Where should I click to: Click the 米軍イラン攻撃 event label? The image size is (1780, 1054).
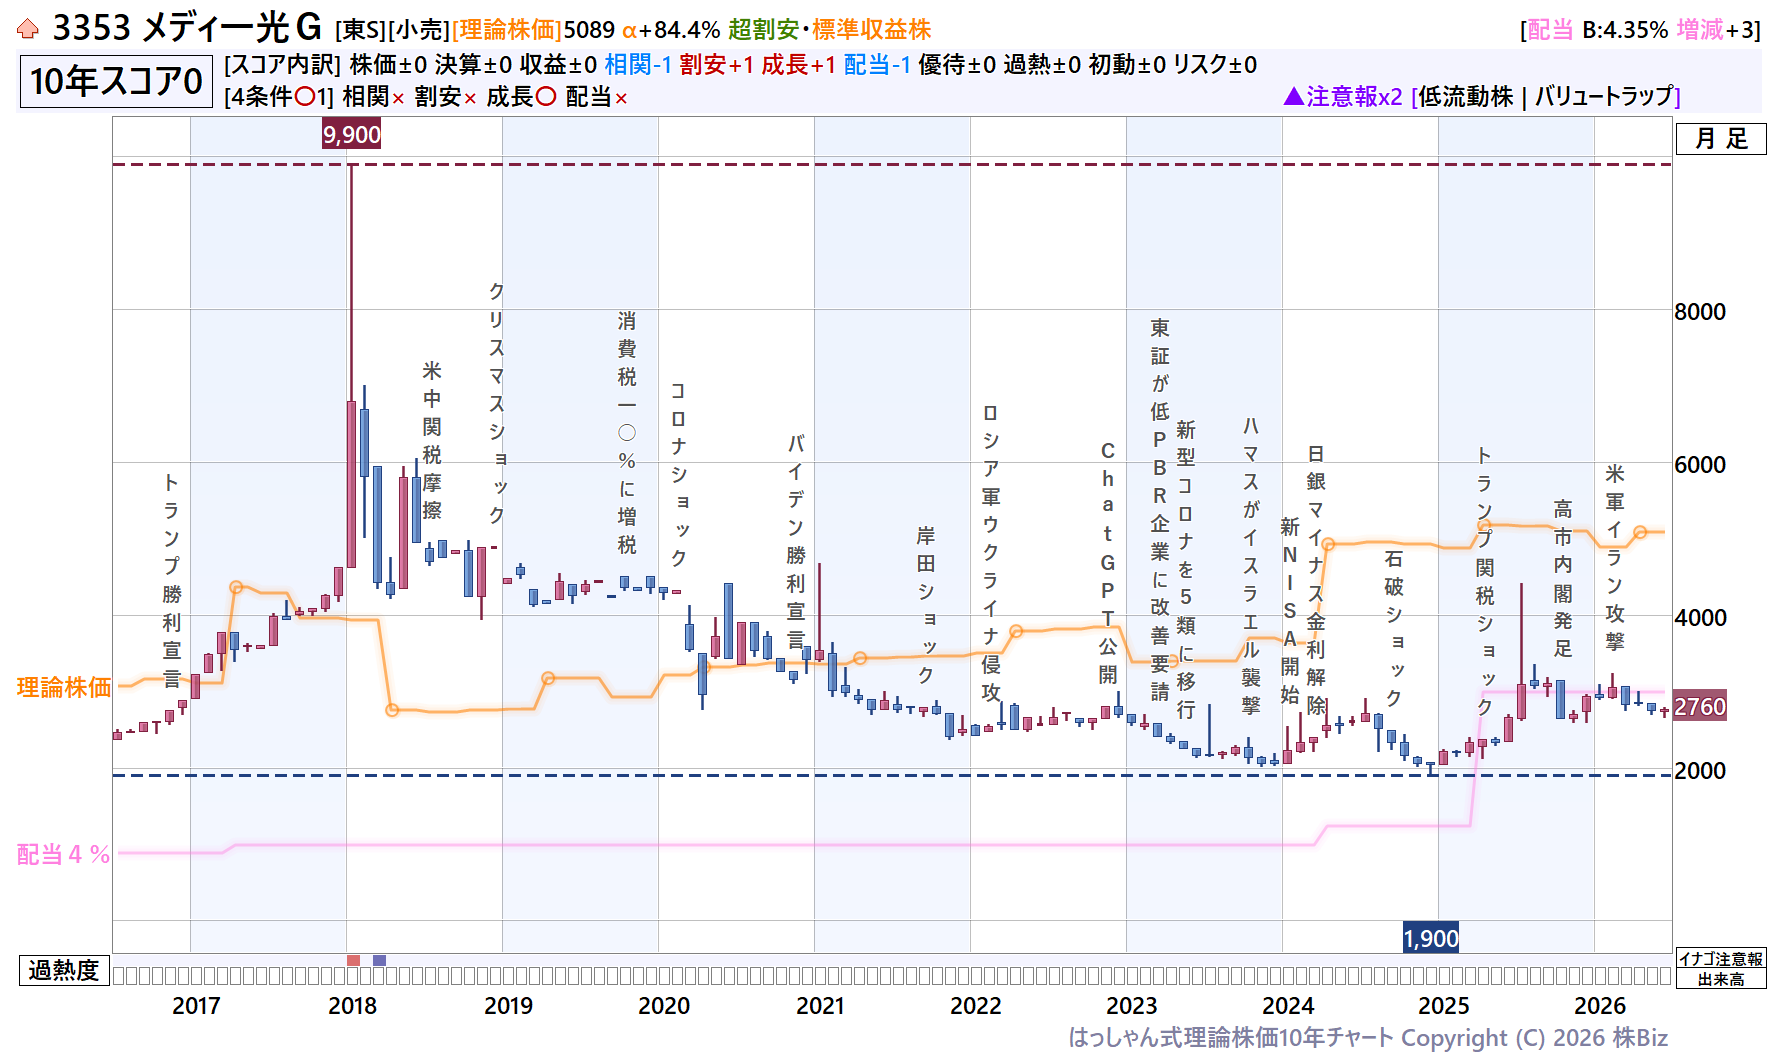click(1615, 557)
